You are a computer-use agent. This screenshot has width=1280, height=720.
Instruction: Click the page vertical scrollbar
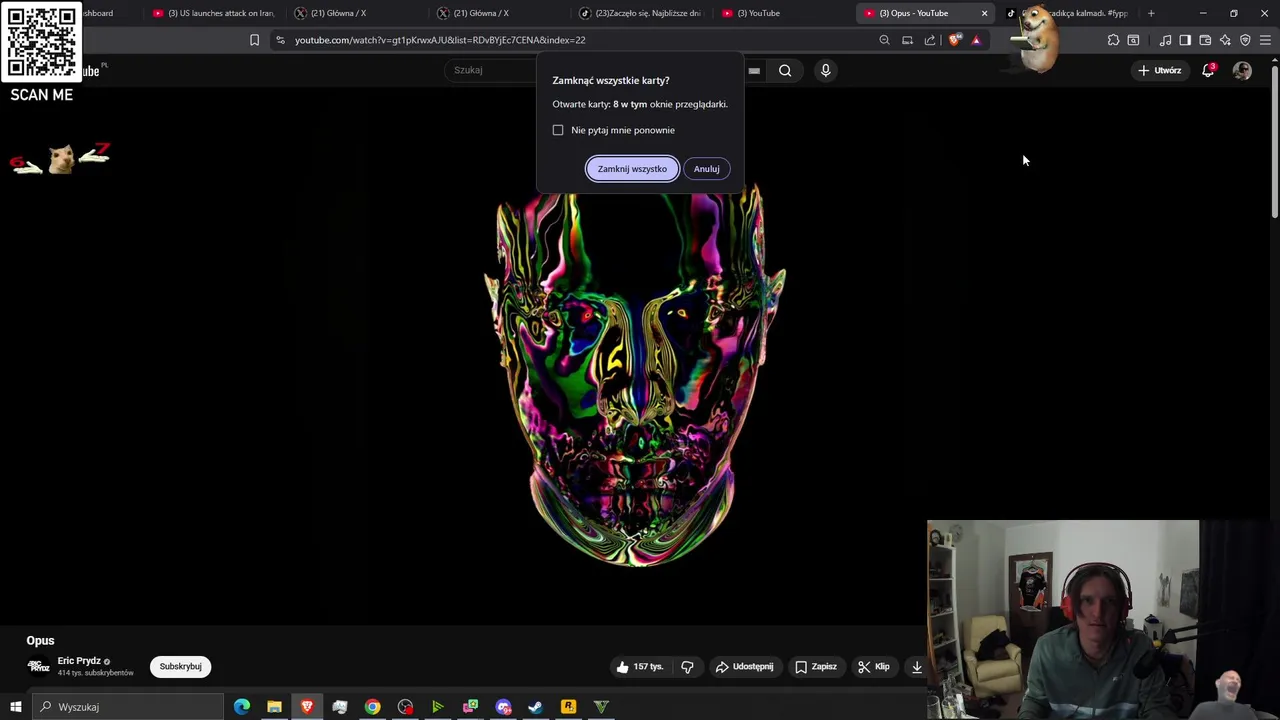1274,140
